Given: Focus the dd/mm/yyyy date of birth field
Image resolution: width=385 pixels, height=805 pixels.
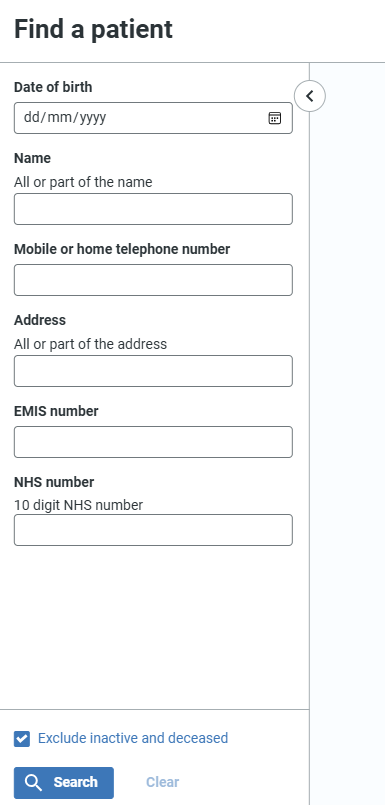Looking at the screenshot, I should pyautogui.click(x=153, y=118).
